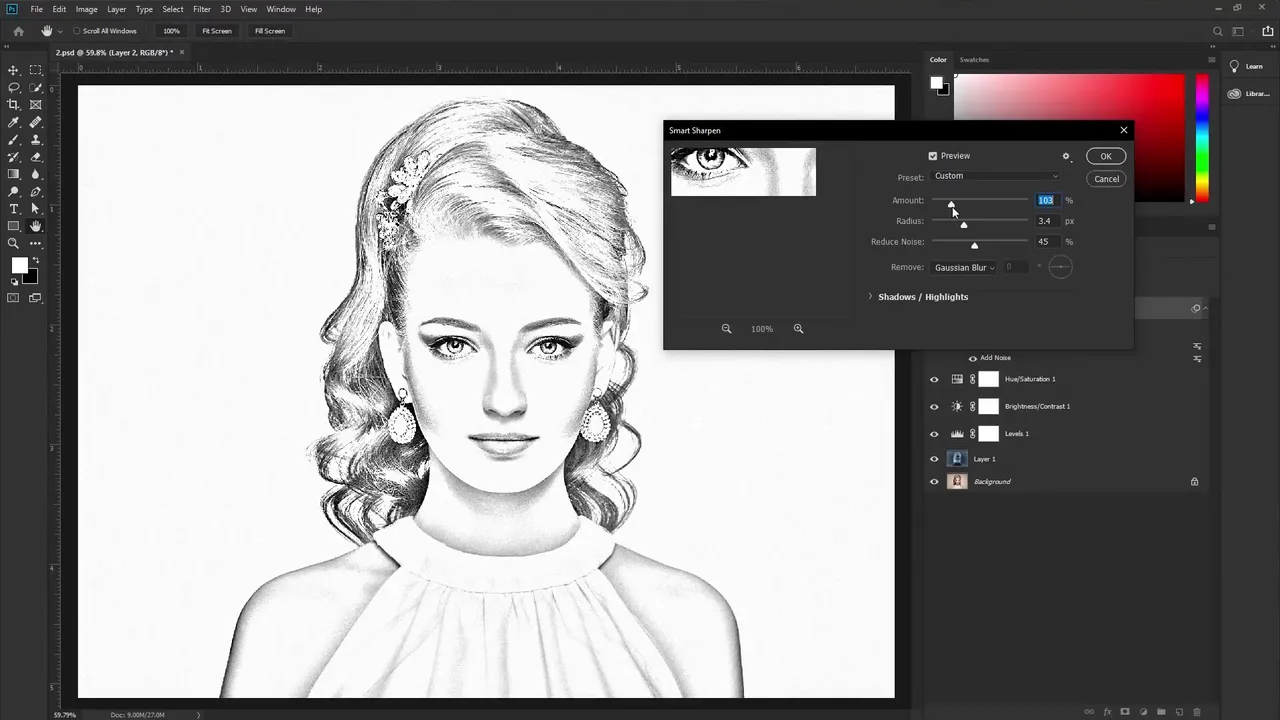This screenshot has height=720, width=1280.
Task: Click Cancel in Smart Sharpen dialog
Action: (x=1106, y=179)
